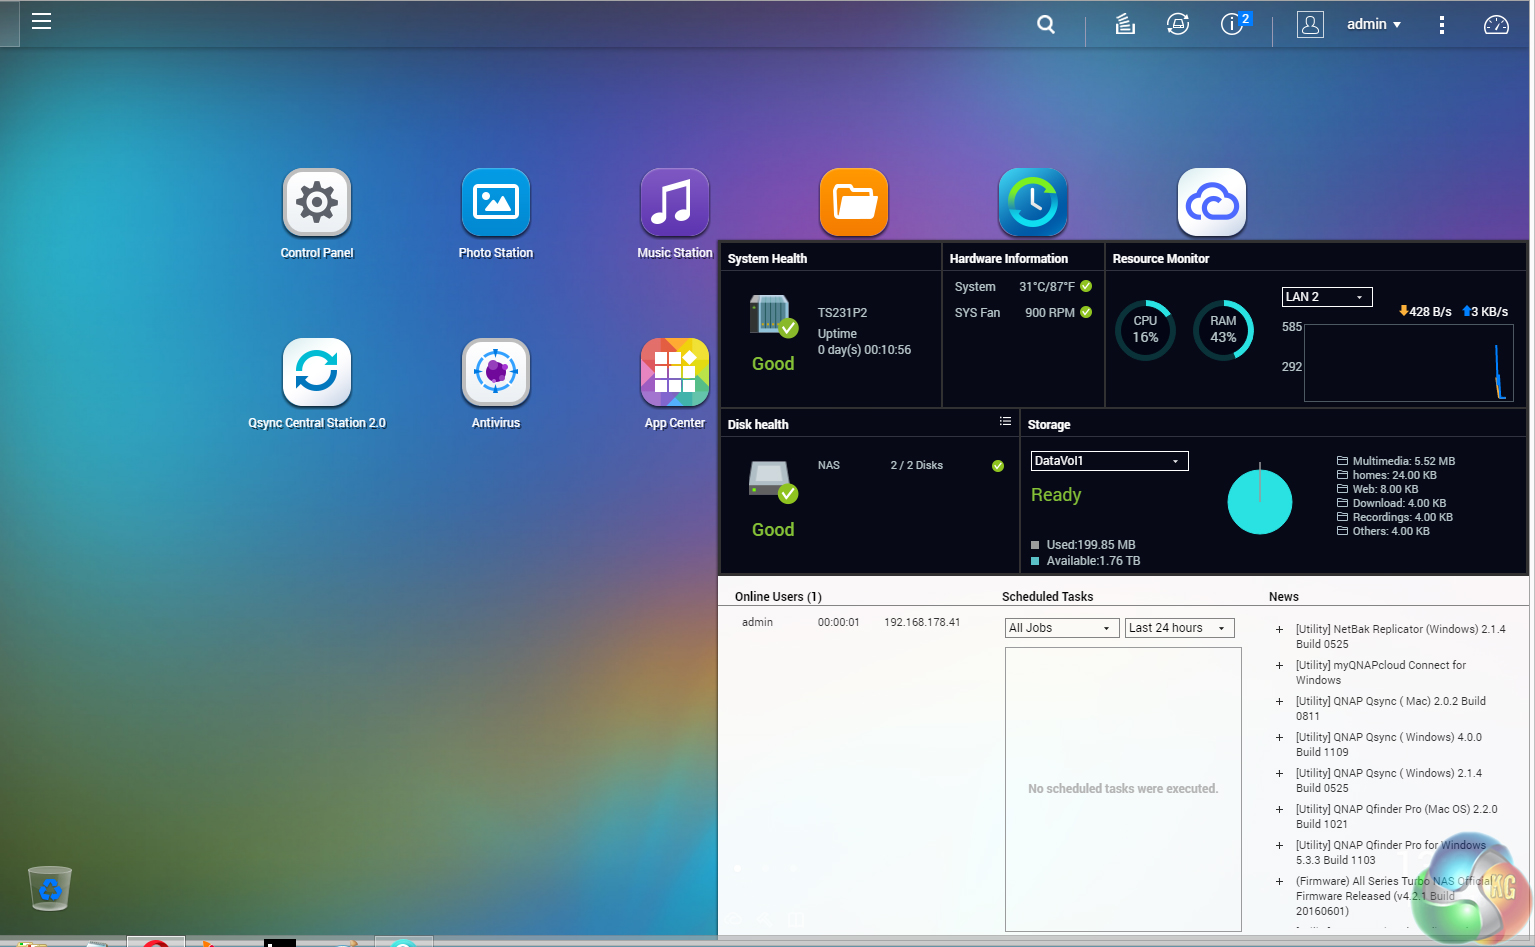This screenshot has height=947, width=1535.
Task: Open the external devices icon
Action: click(x=1178, y=24)
